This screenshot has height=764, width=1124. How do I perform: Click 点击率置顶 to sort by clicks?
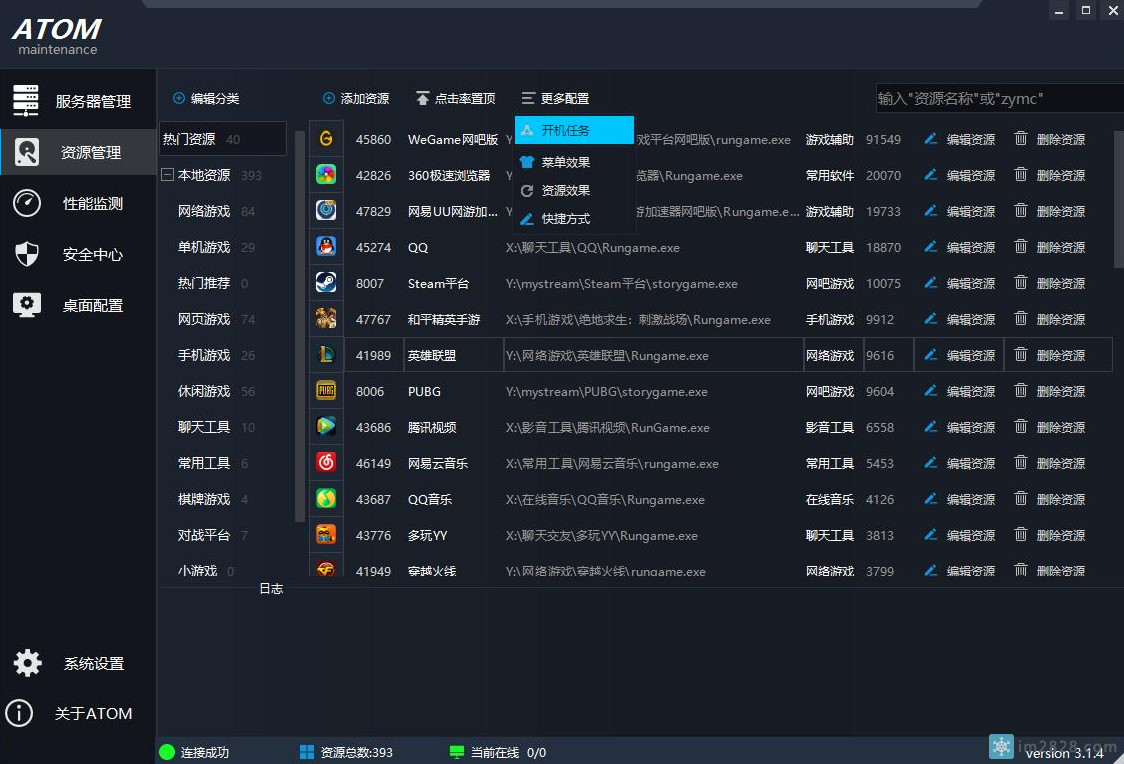pos(462,98)
